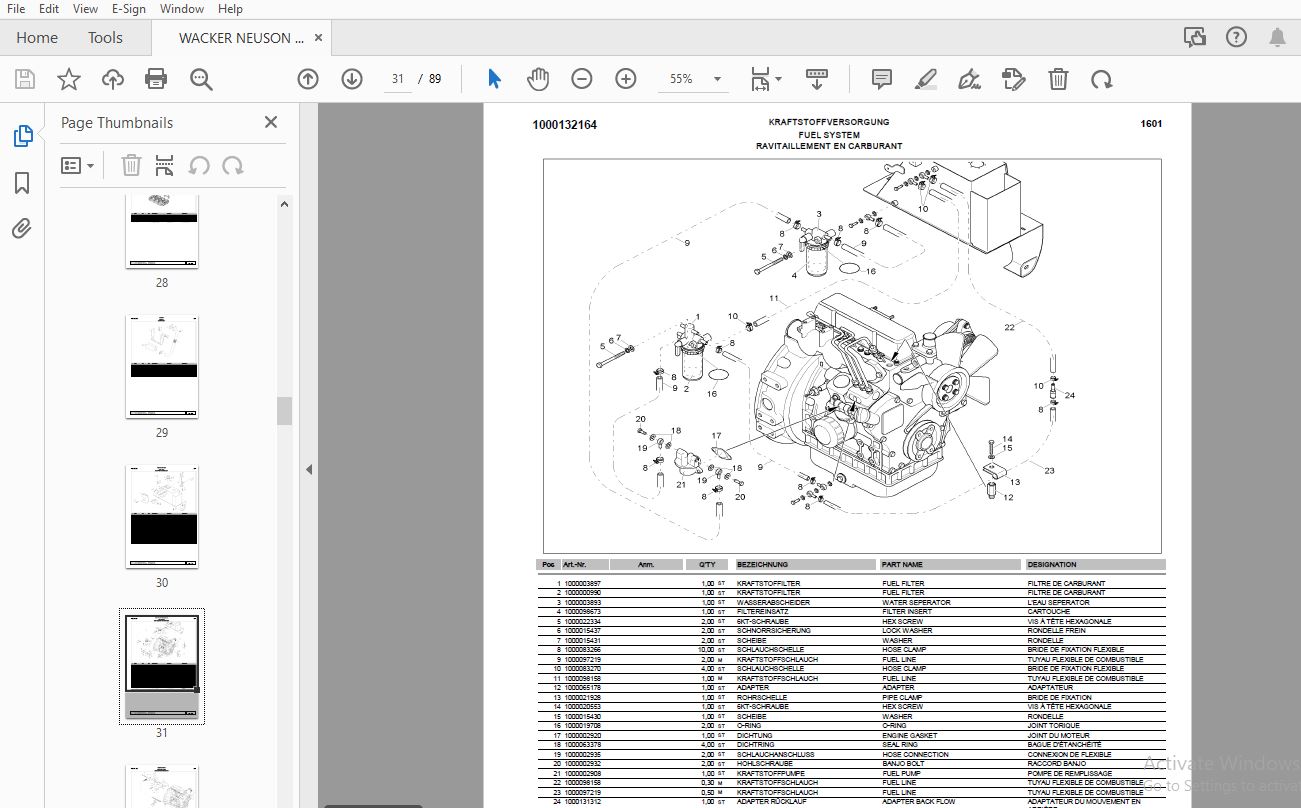Open the Edit menu
This screenshot has width=1301, height=808.
48,9
